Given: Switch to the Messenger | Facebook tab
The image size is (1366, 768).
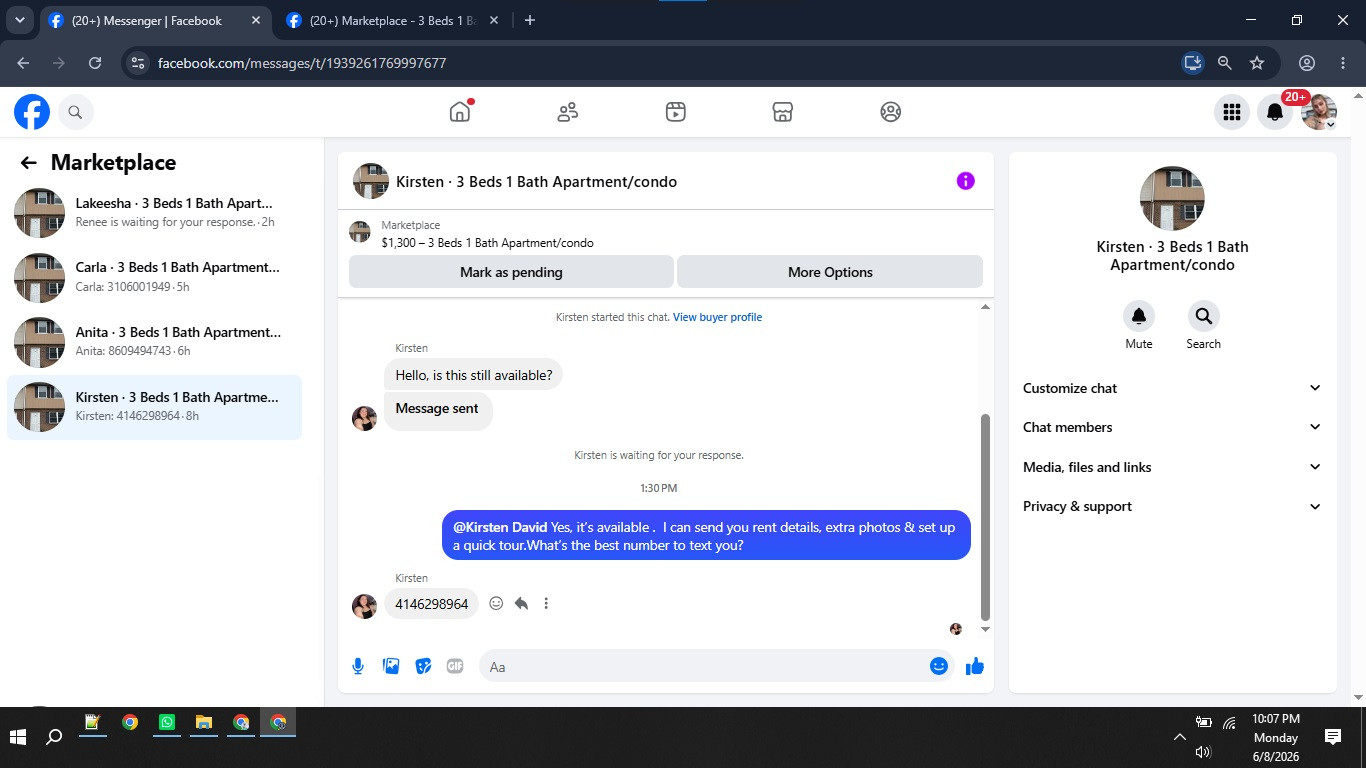Looking at the screenshot, I should tap(155, 20).
